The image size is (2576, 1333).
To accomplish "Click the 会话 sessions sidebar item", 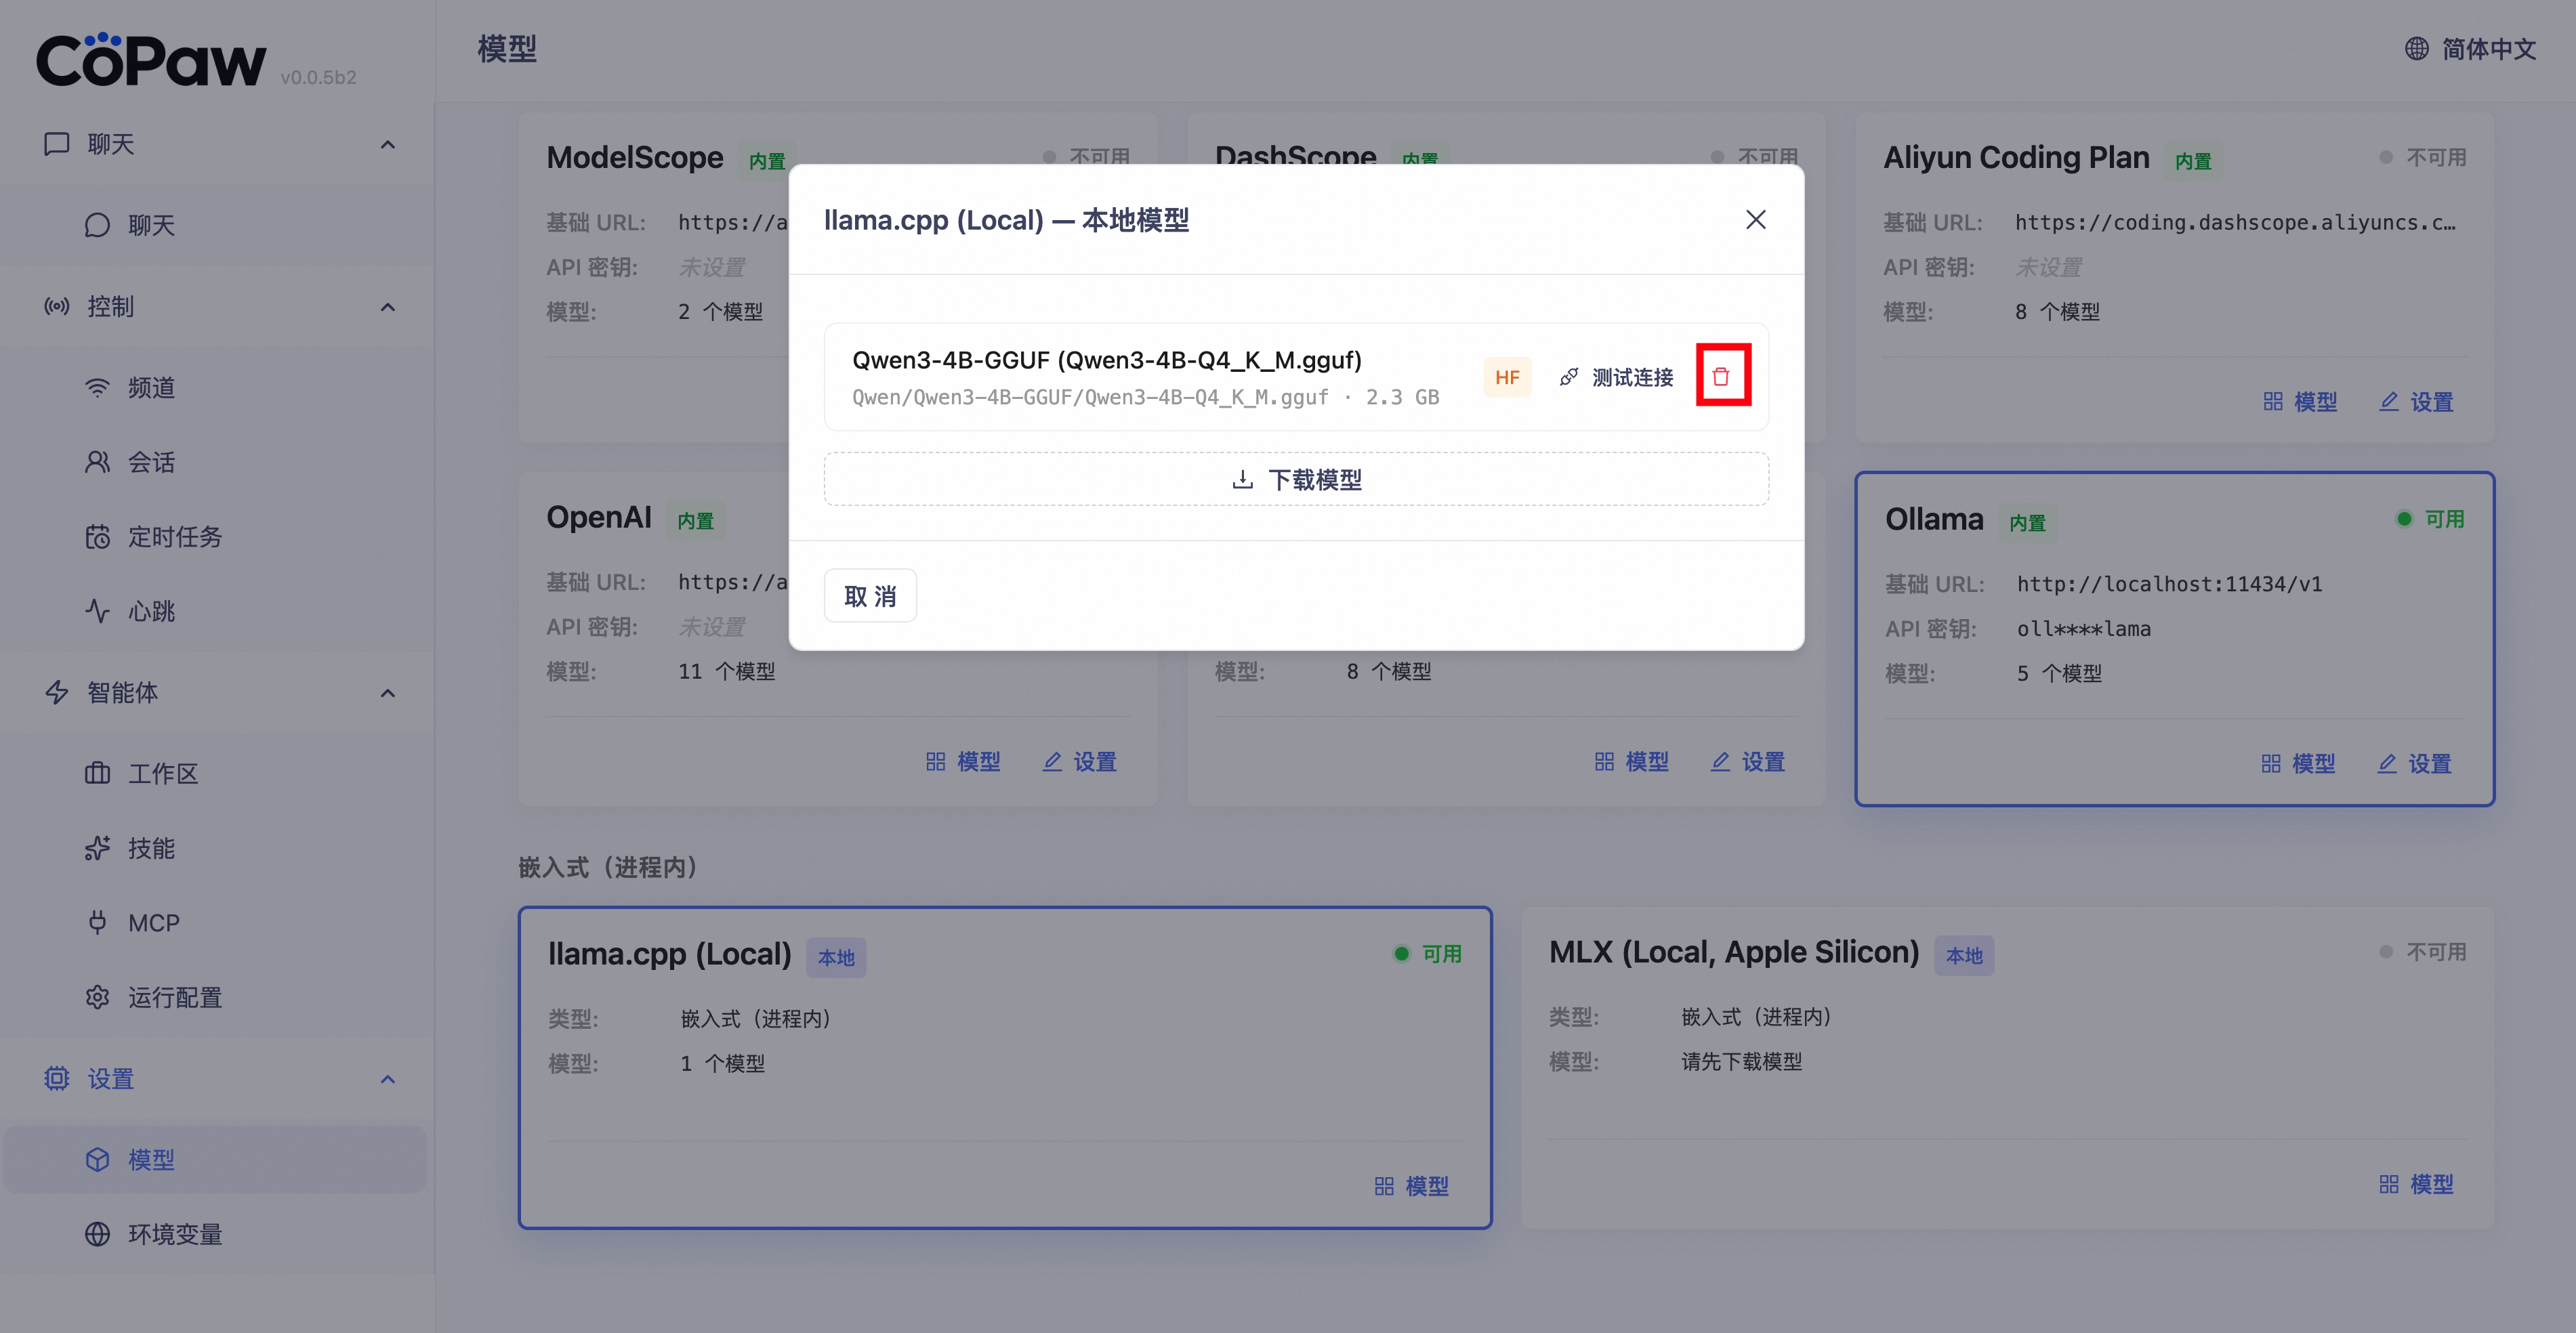I will tap(151, 462).
